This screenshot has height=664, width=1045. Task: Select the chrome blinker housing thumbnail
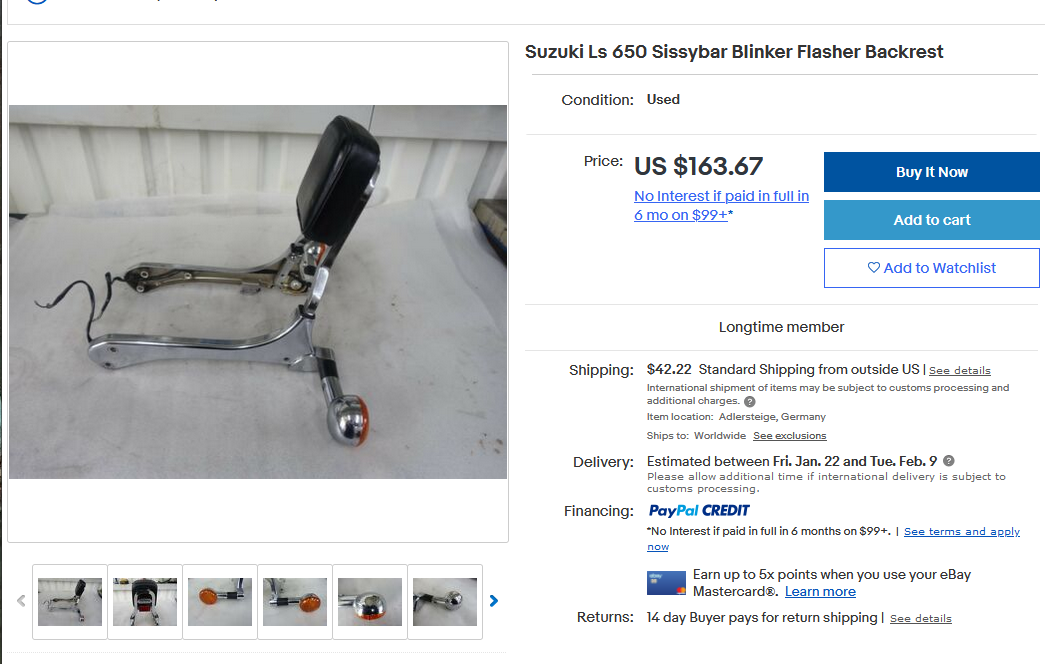point(370,601)
